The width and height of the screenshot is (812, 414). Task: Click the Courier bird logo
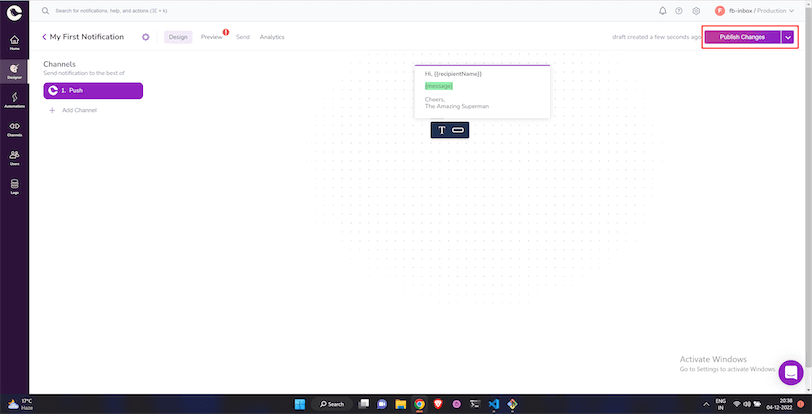point(14,11)
